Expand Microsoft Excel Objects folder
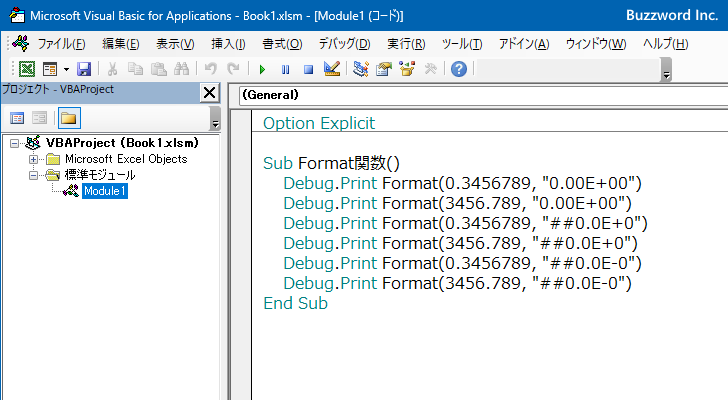The height and width of the screenshot is (400, 728). (x=33, y=160)
